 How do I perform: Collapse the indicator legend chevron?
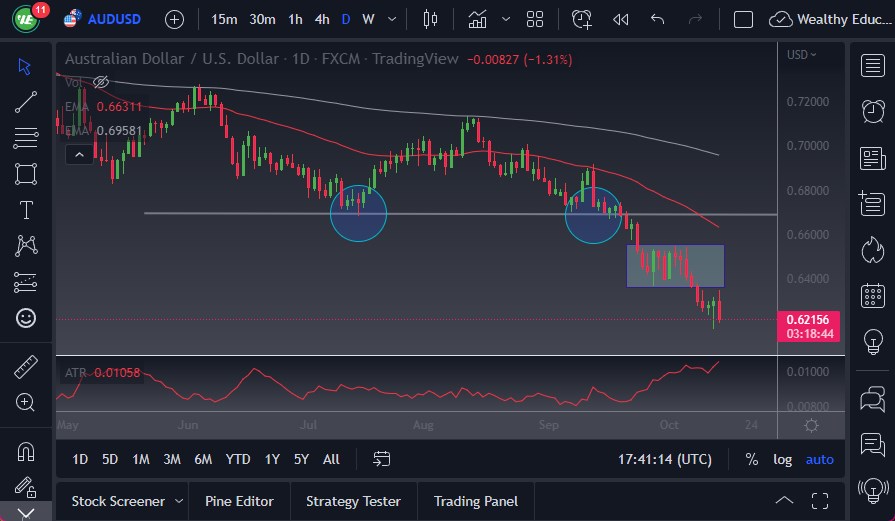(x=78, y=154)
